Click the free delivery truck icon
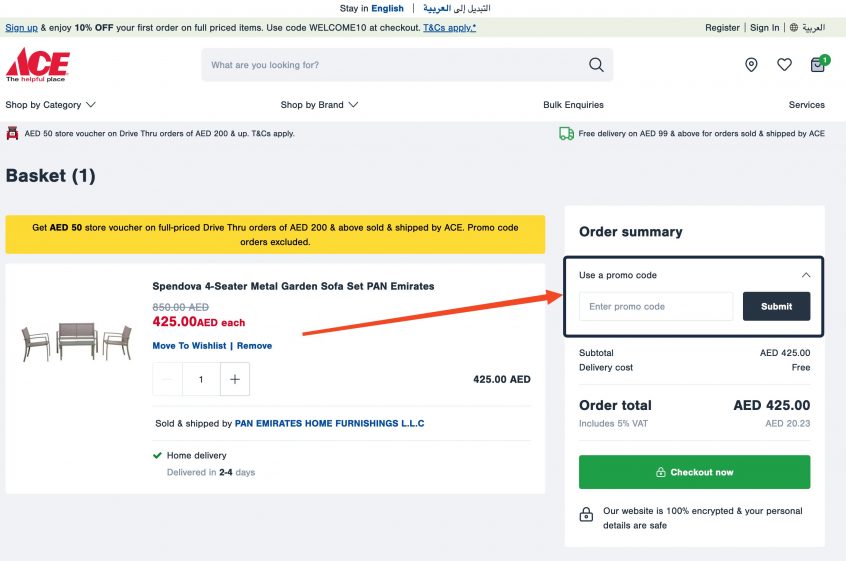This screenshot has width=846, height=561. click(x=567, y=133)
